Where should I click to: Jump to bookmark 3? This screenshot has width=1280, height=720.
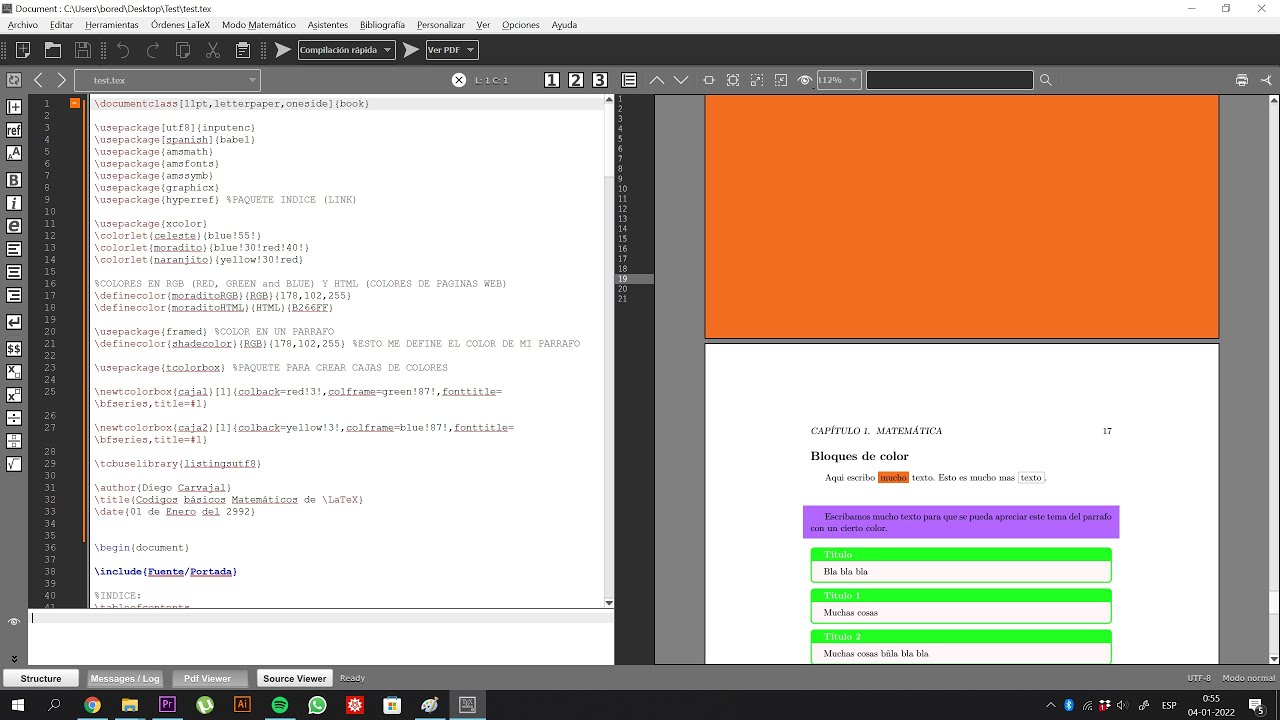(x=600, y=80)
